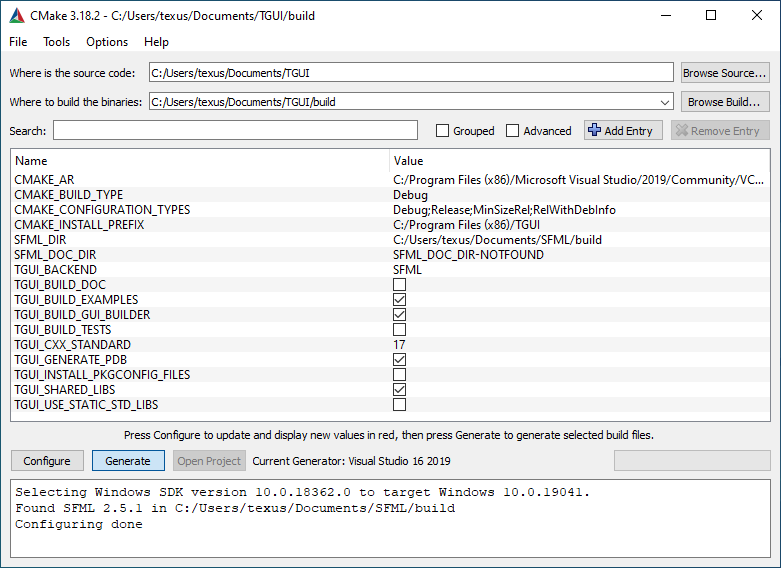This screenshot has height=568, width=781.
Task: Click Current Generator: Visual Studio 16 2019 label
Action: click(351, 461)
